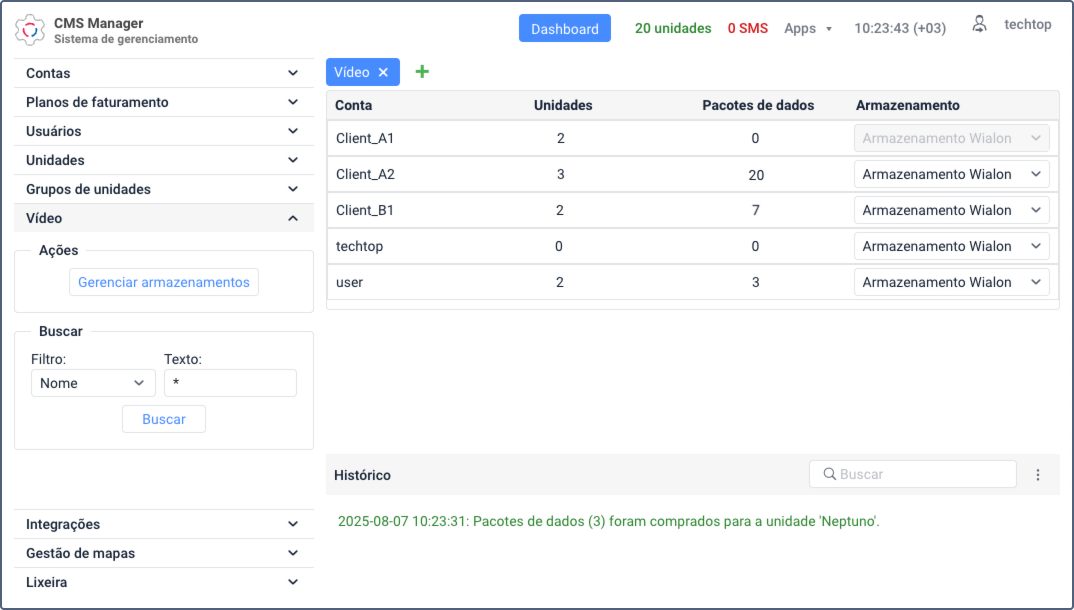Click data packet value 7 for Client_B1
This screenshot has width=1074, height=610.
point(755,210)
